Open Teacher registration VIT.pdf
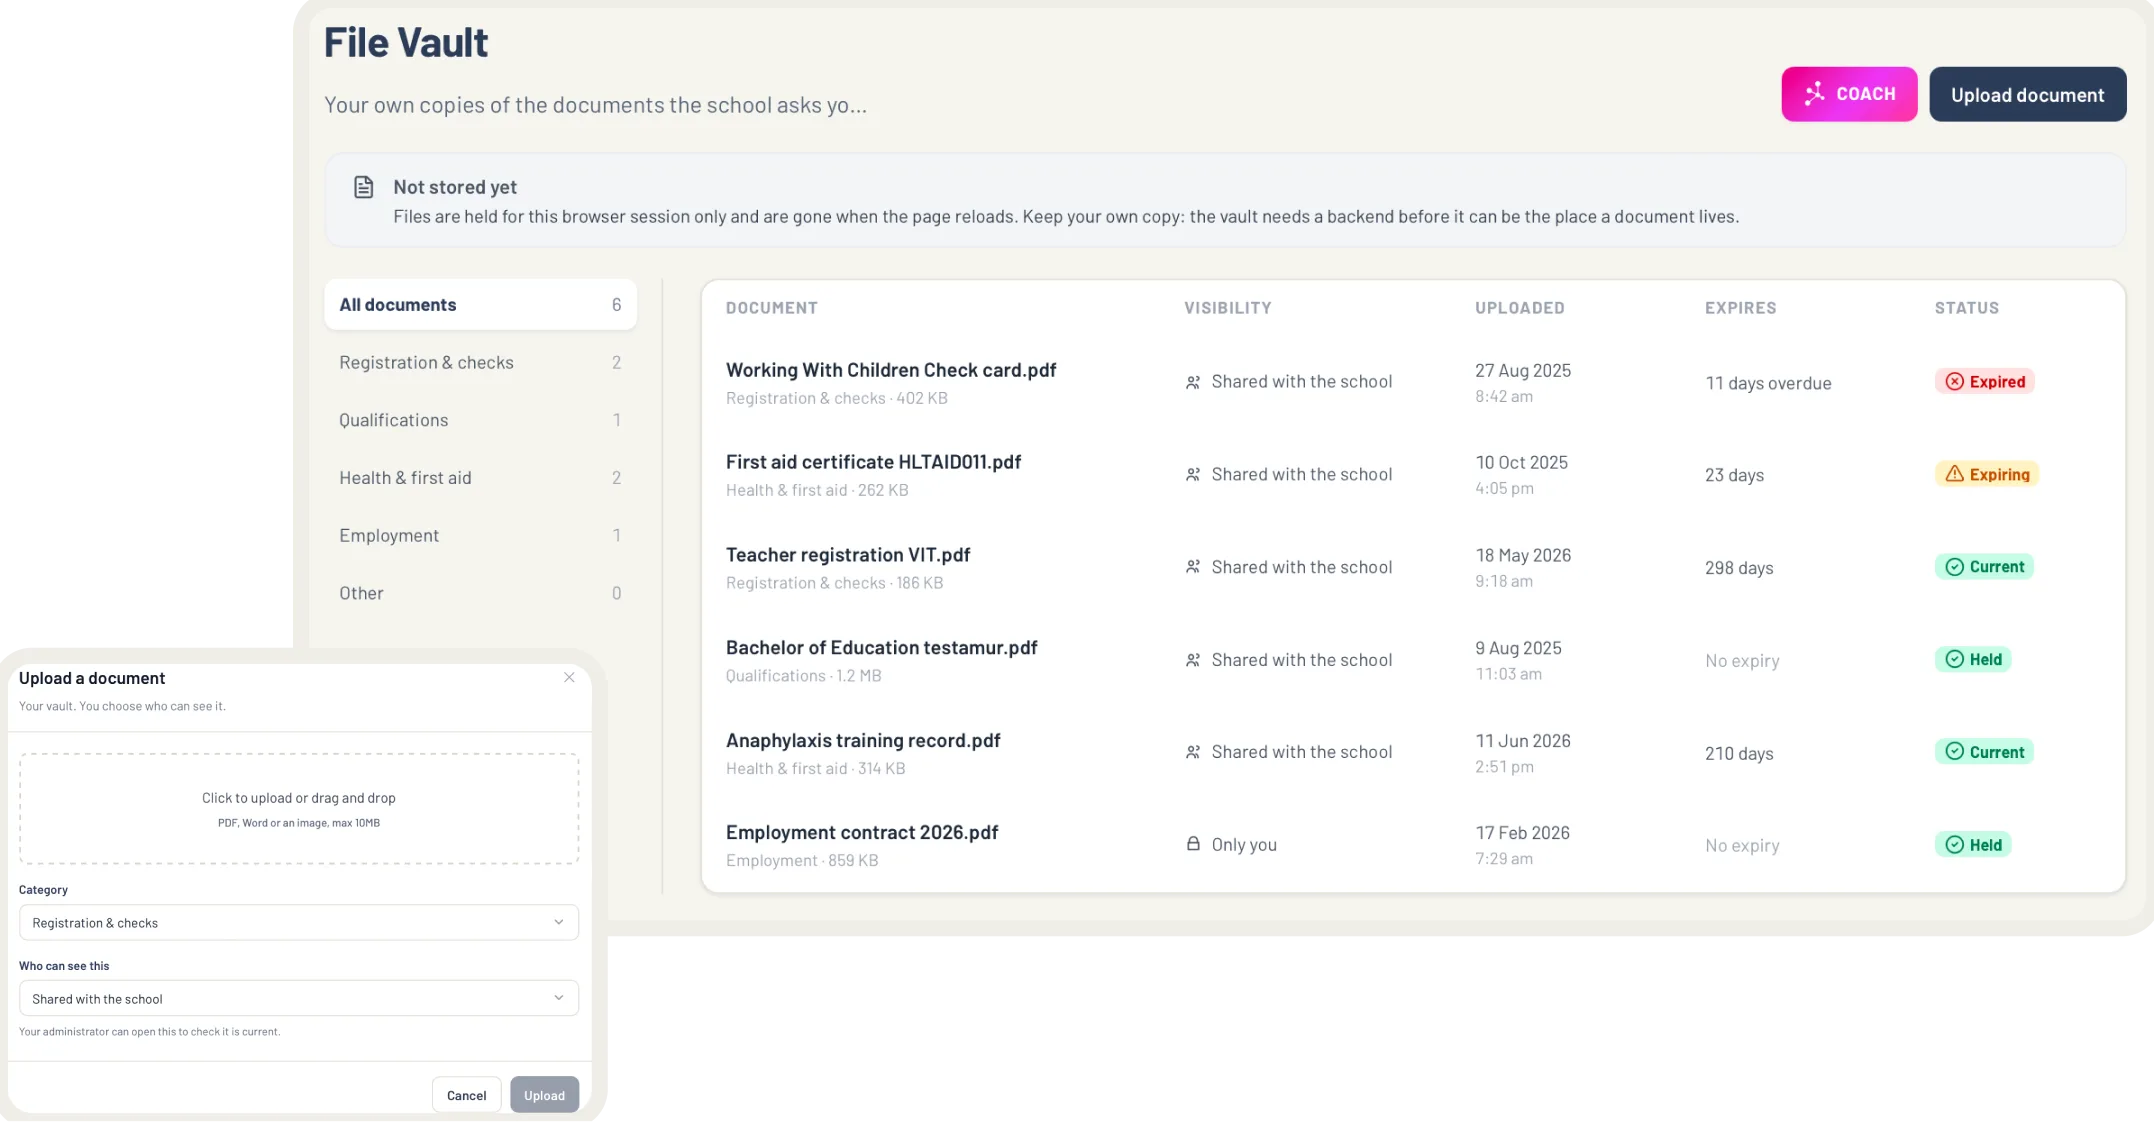 tap(848, 555)
